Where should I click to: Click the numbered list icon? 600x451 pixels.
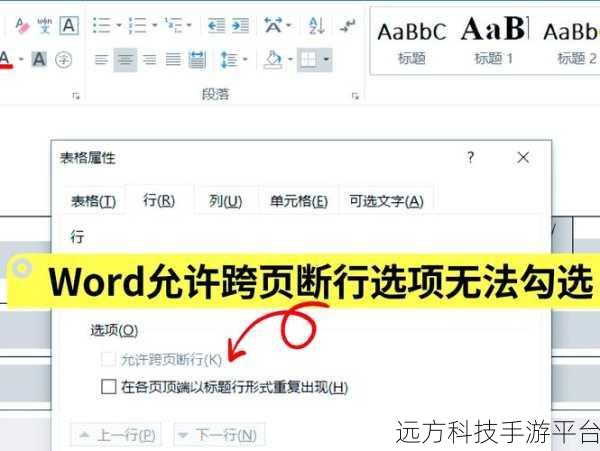point(138,26)
